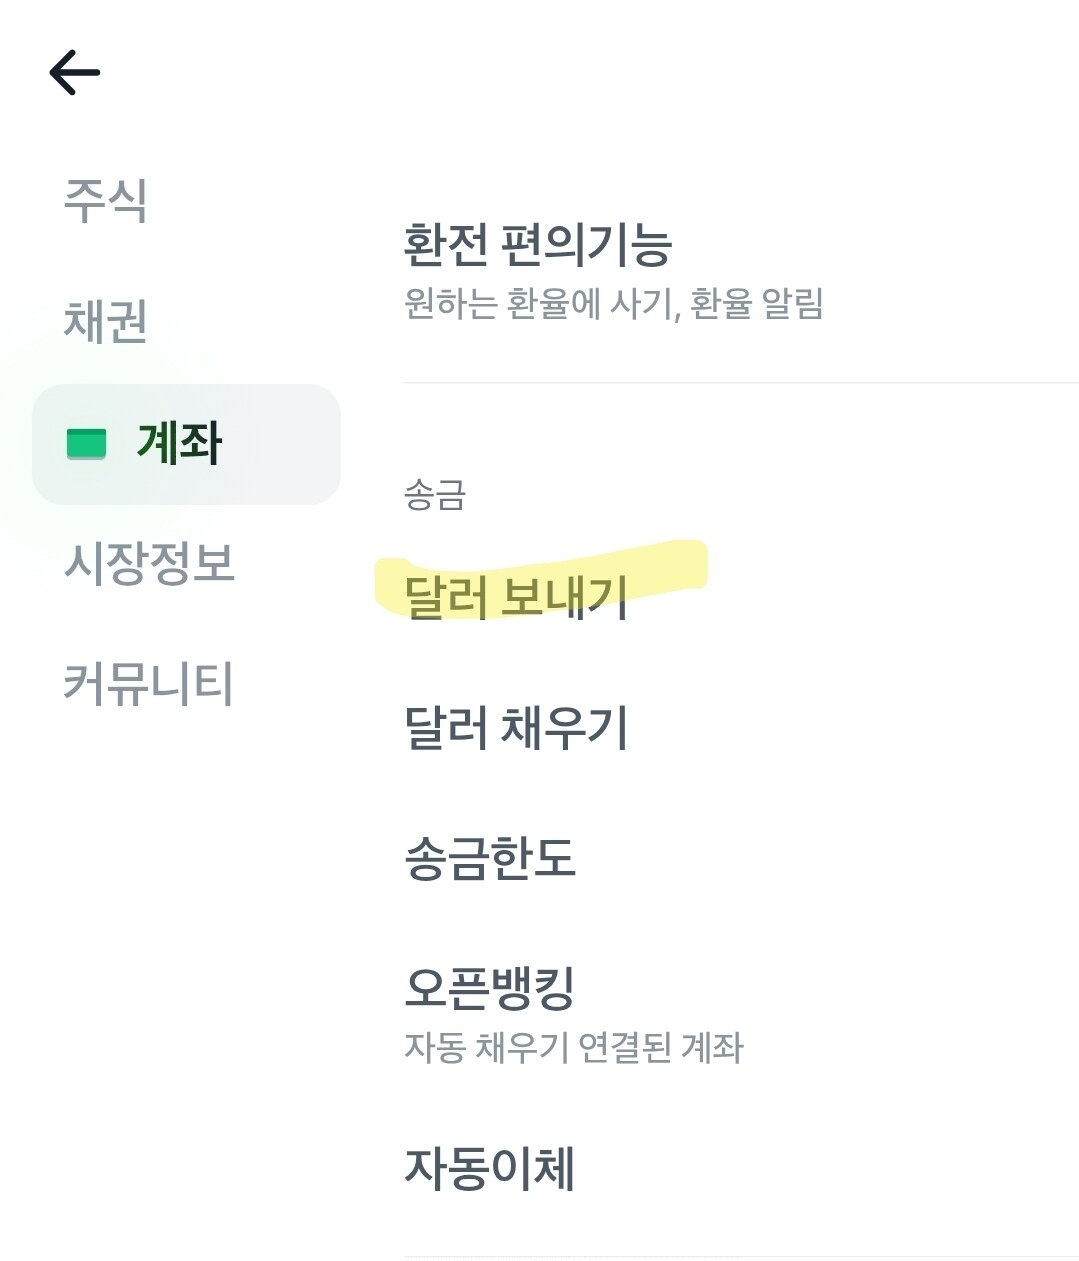
Task: Select the 계좌 category label
Action: [179, 443]
